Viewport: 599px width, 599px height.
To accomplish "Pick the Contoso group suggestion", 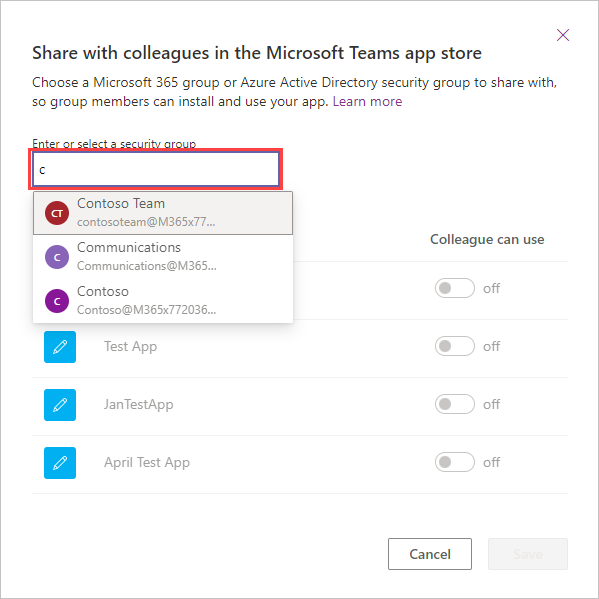I will (163, 301).
